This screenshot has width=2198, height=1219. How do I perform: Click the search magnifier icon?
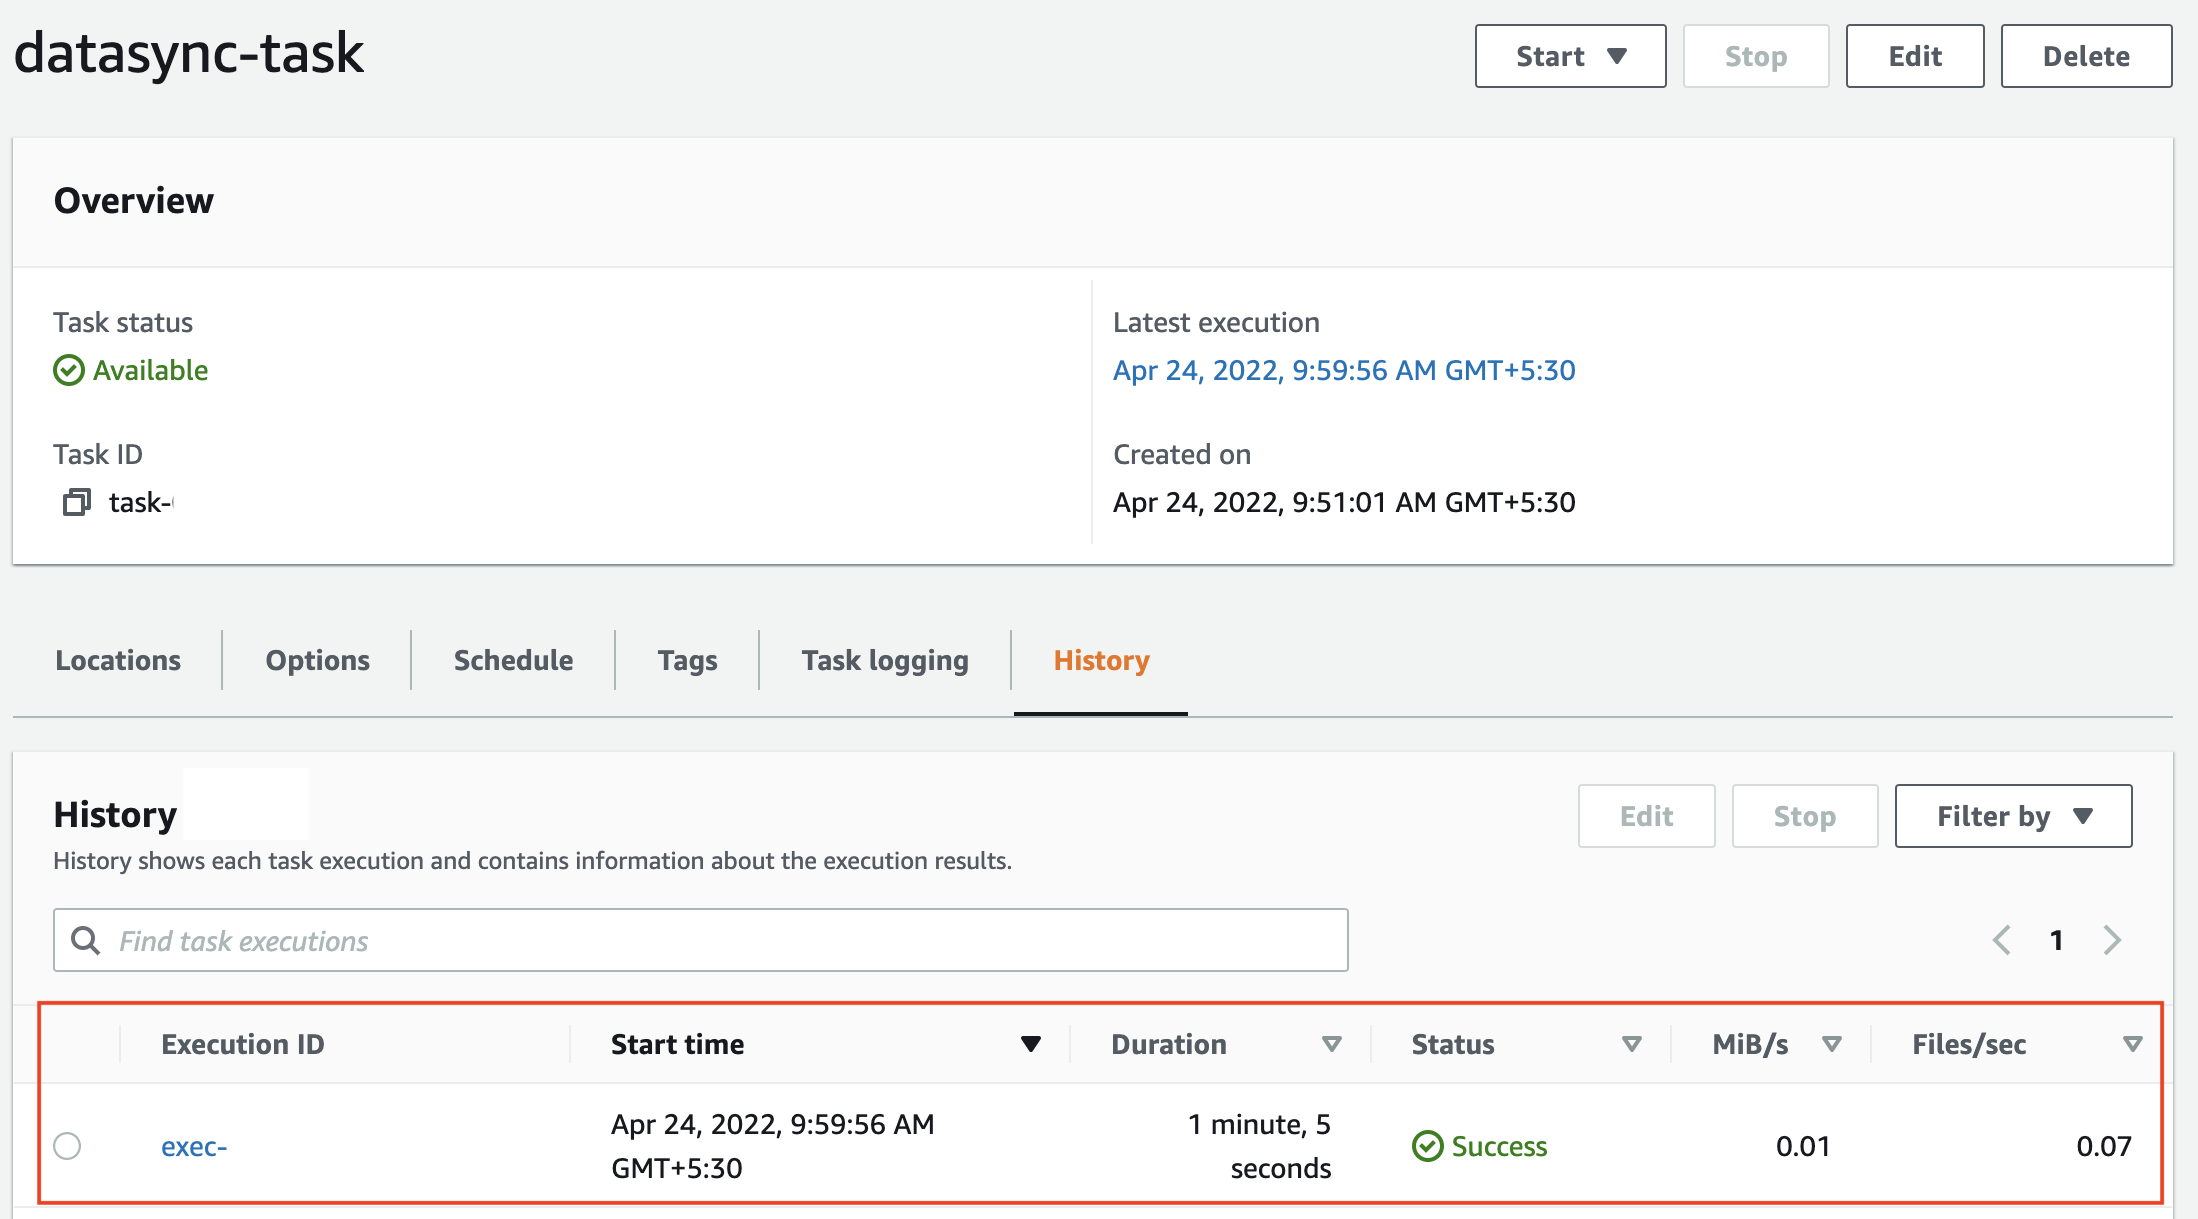click(86, 940)
